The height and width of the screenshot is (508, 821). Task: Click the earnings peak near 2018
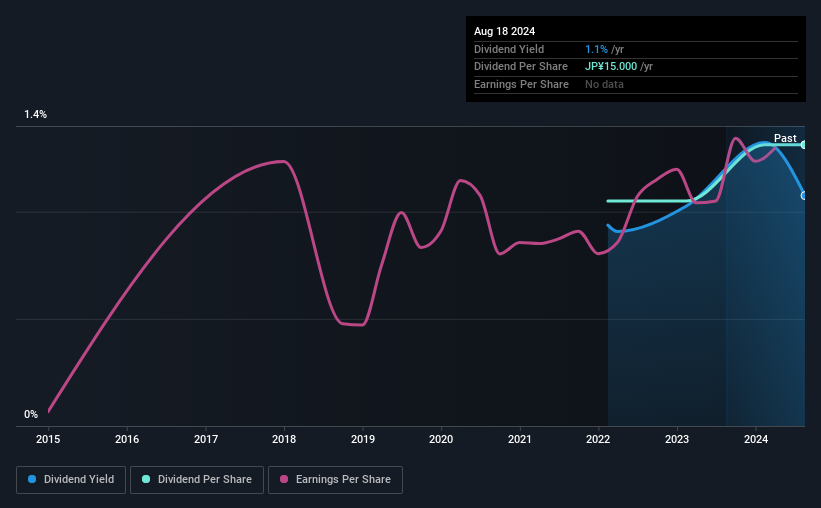(x=283, y=161)
